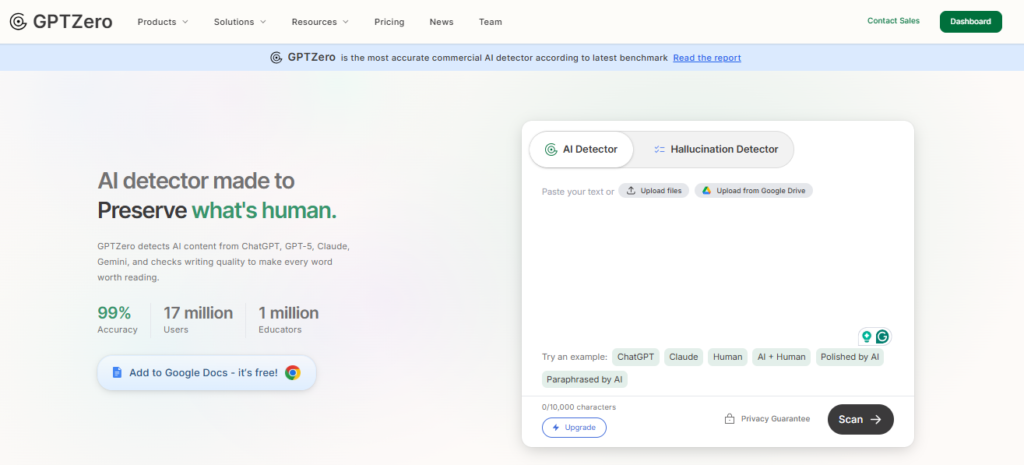The width and height of the screenshot is (1024, 465).
Task: Click the 17 million Users statistic
Action: pyautogui.click(x=198, y=320)
